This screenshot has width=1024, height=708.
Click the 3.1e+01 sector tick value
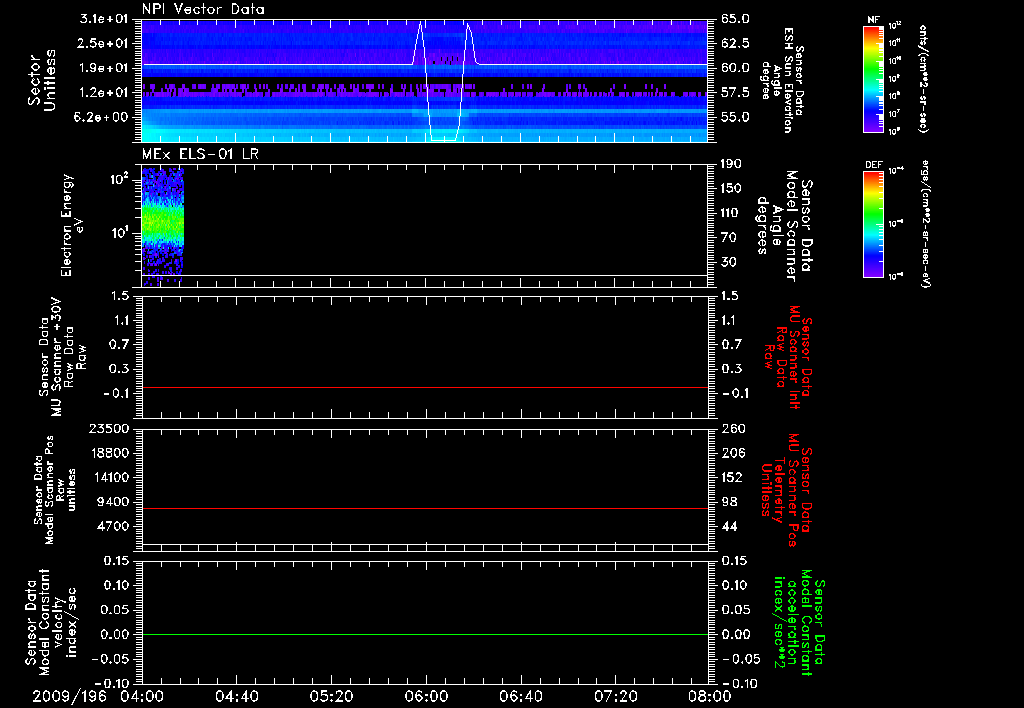click(x=104, y=19)
